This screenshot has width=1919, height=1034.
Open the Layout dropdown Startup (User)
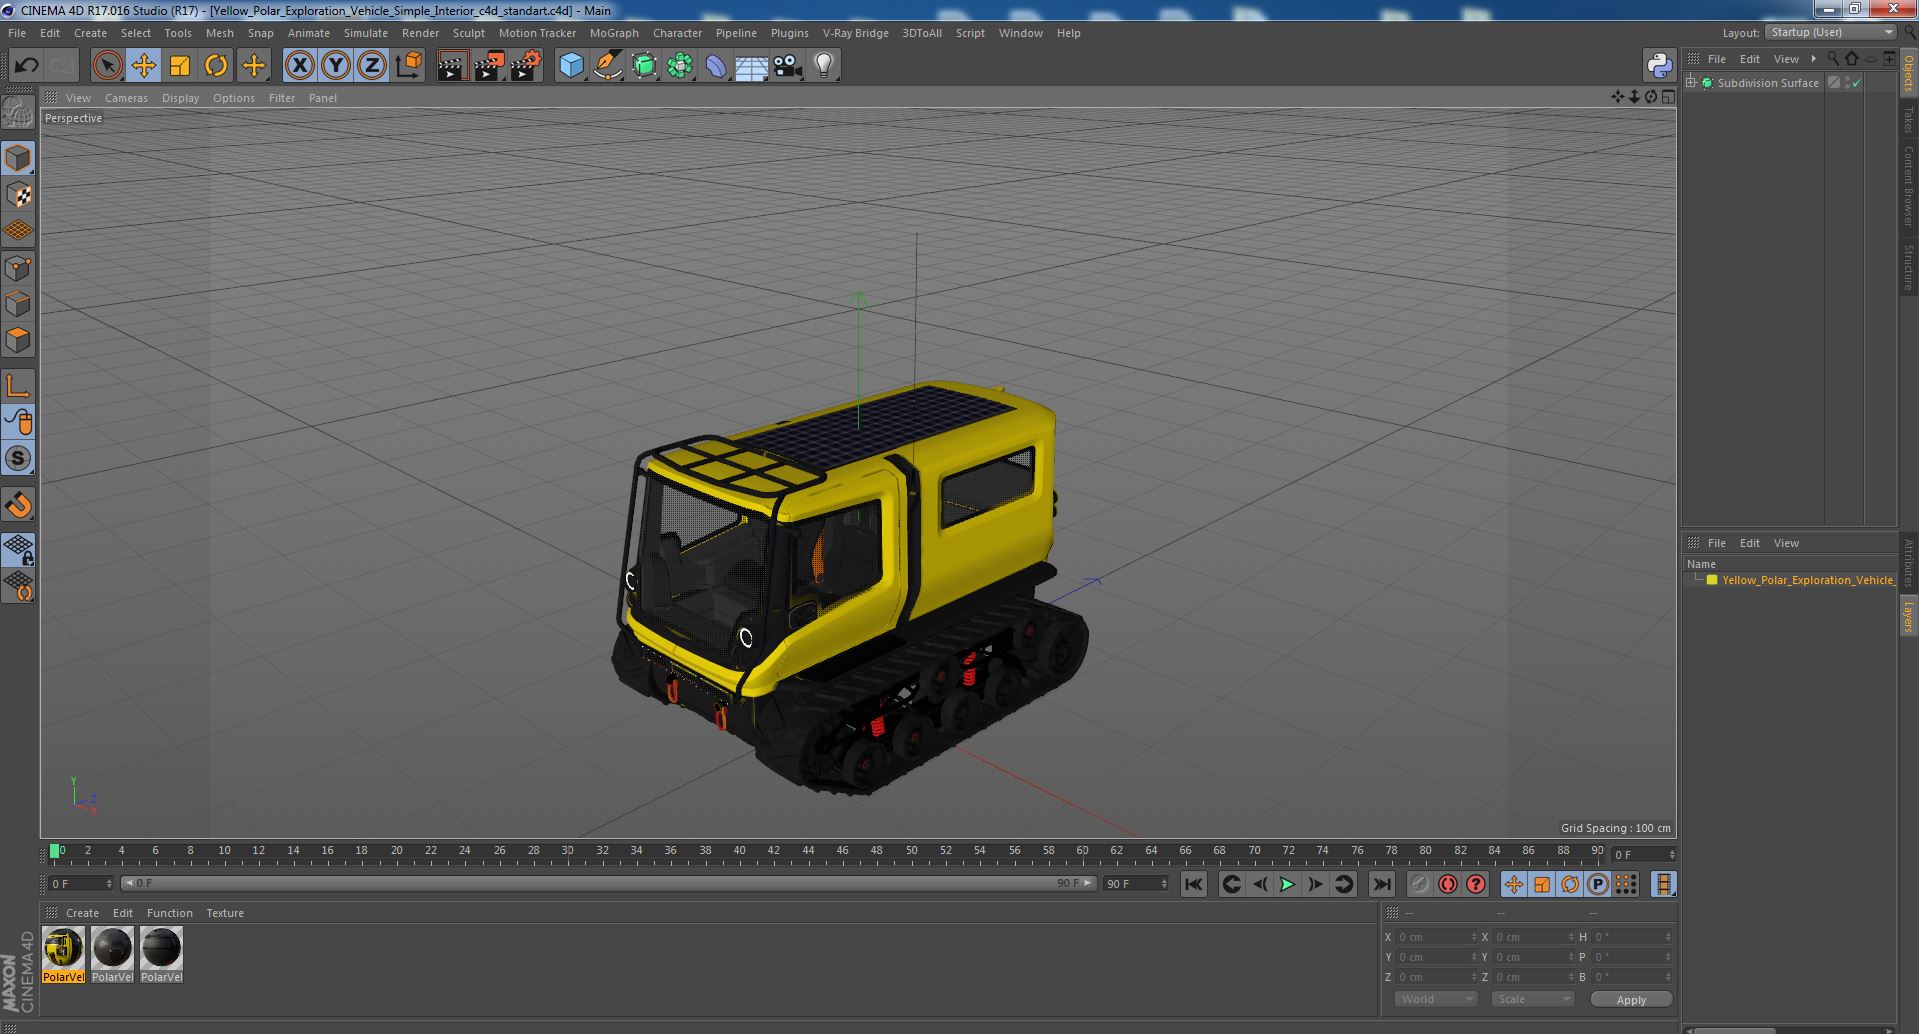pos(1830,32)
